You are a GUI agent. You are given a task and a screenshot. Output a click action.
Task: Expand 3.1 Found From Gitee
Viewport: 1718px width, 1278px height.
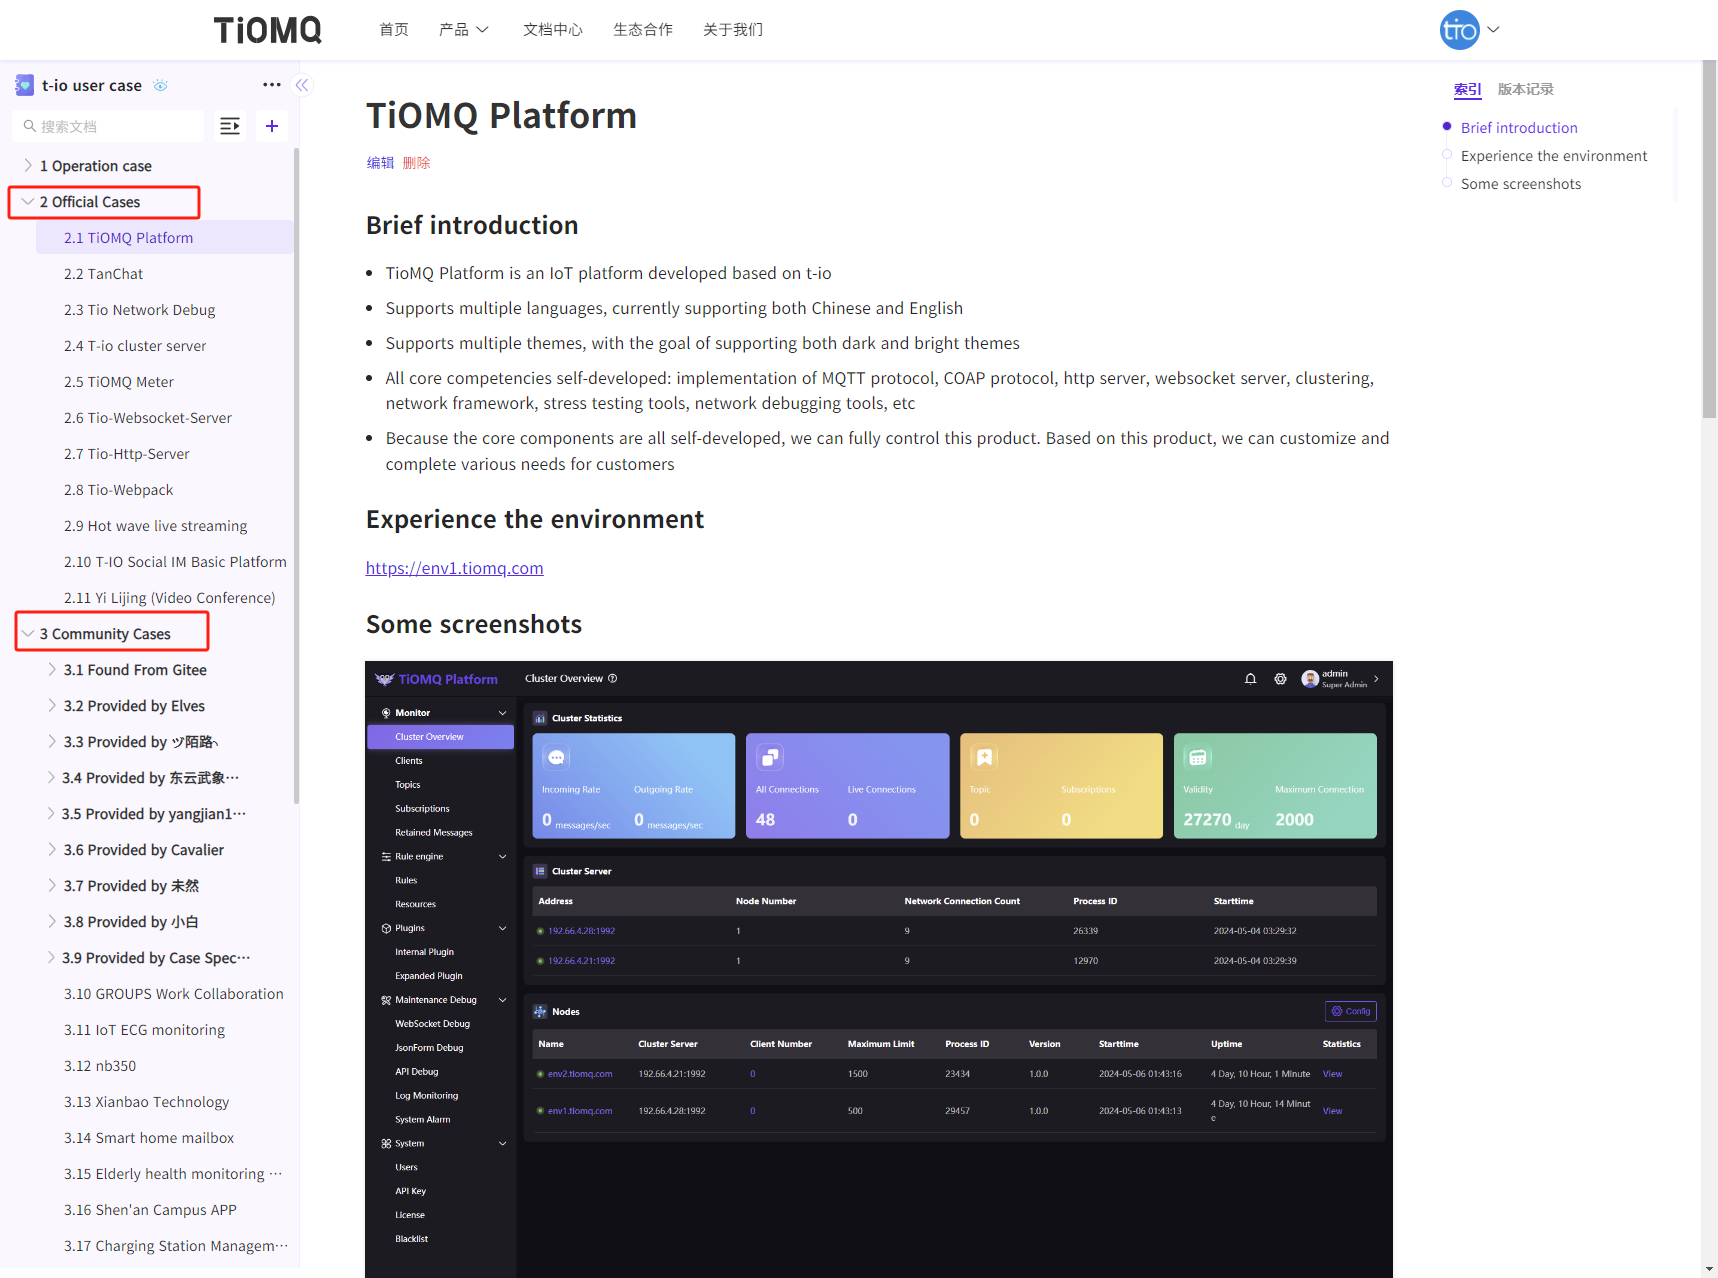[52, 669]
